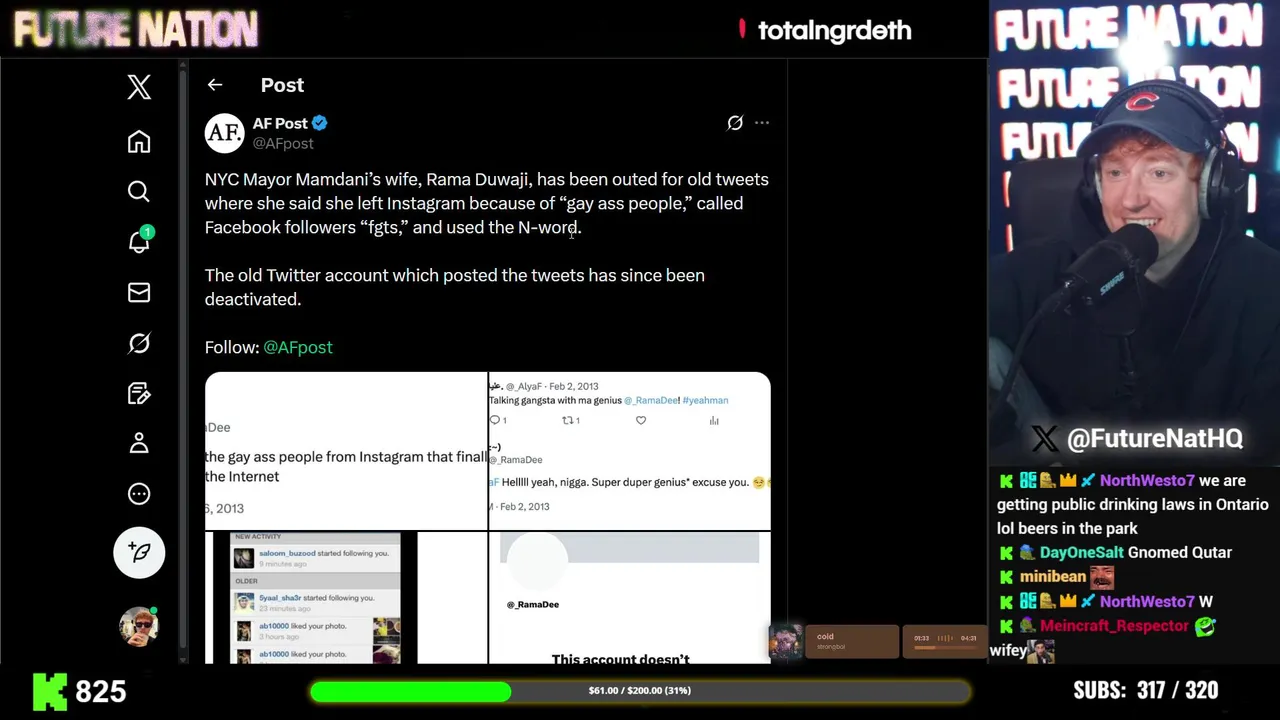The height and width of the screenshot is (720, 1280).
Task: Click the @FutureNatHQ handle overlay
Action: coord(1154,438)
